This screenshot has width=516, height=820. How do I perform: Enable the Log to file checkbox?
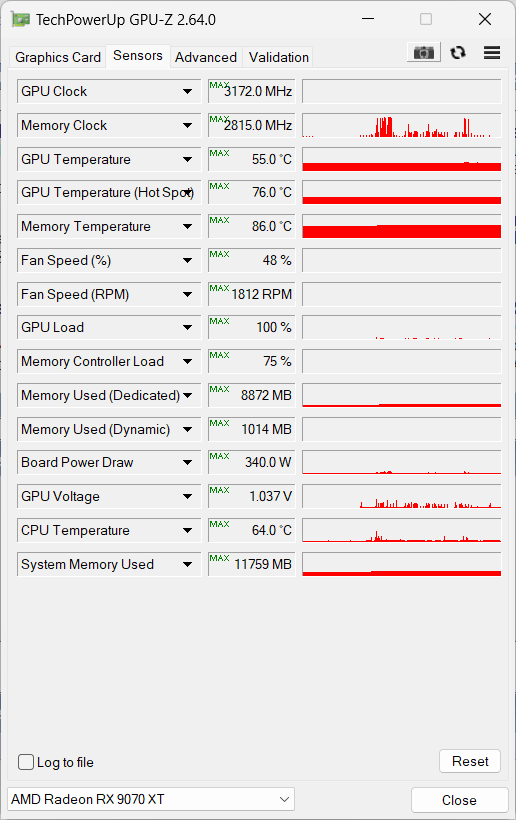26,762
